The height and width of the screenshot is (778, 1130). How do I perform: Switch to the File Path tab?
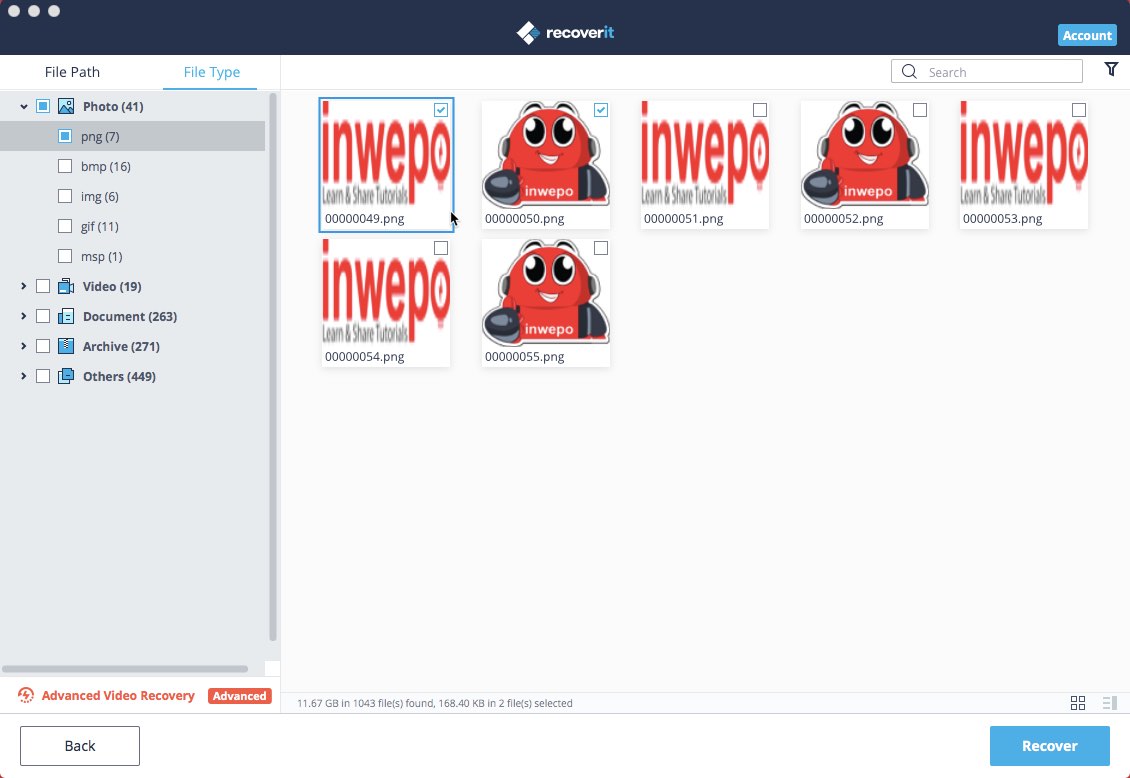72,72
